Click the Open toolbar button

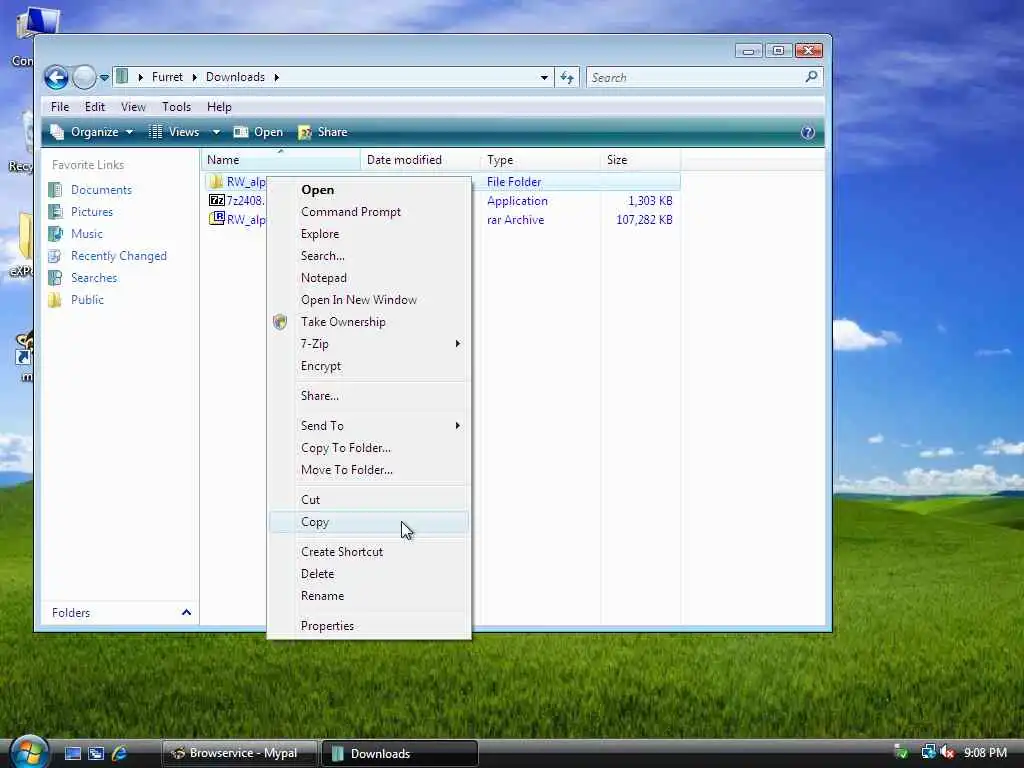point(259,132)
